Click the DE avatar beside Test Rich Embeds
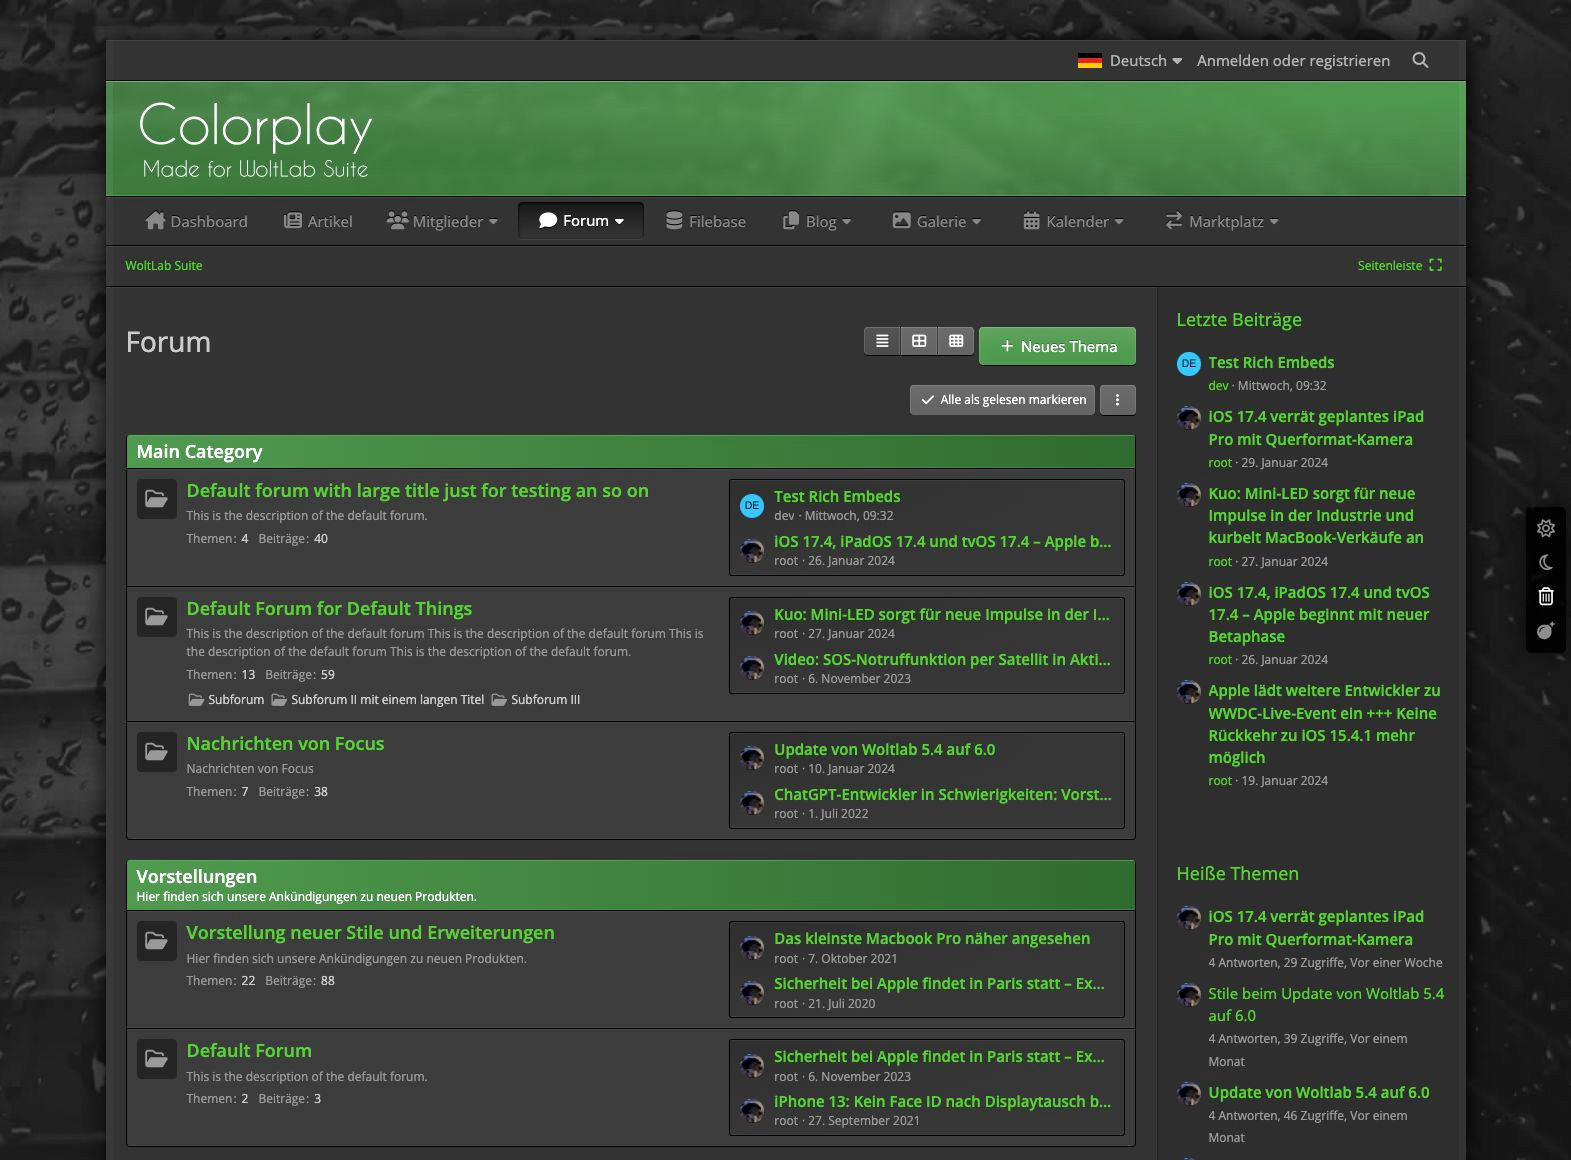This screenshot has width=1571, height=1160. (x=751, y=506)
